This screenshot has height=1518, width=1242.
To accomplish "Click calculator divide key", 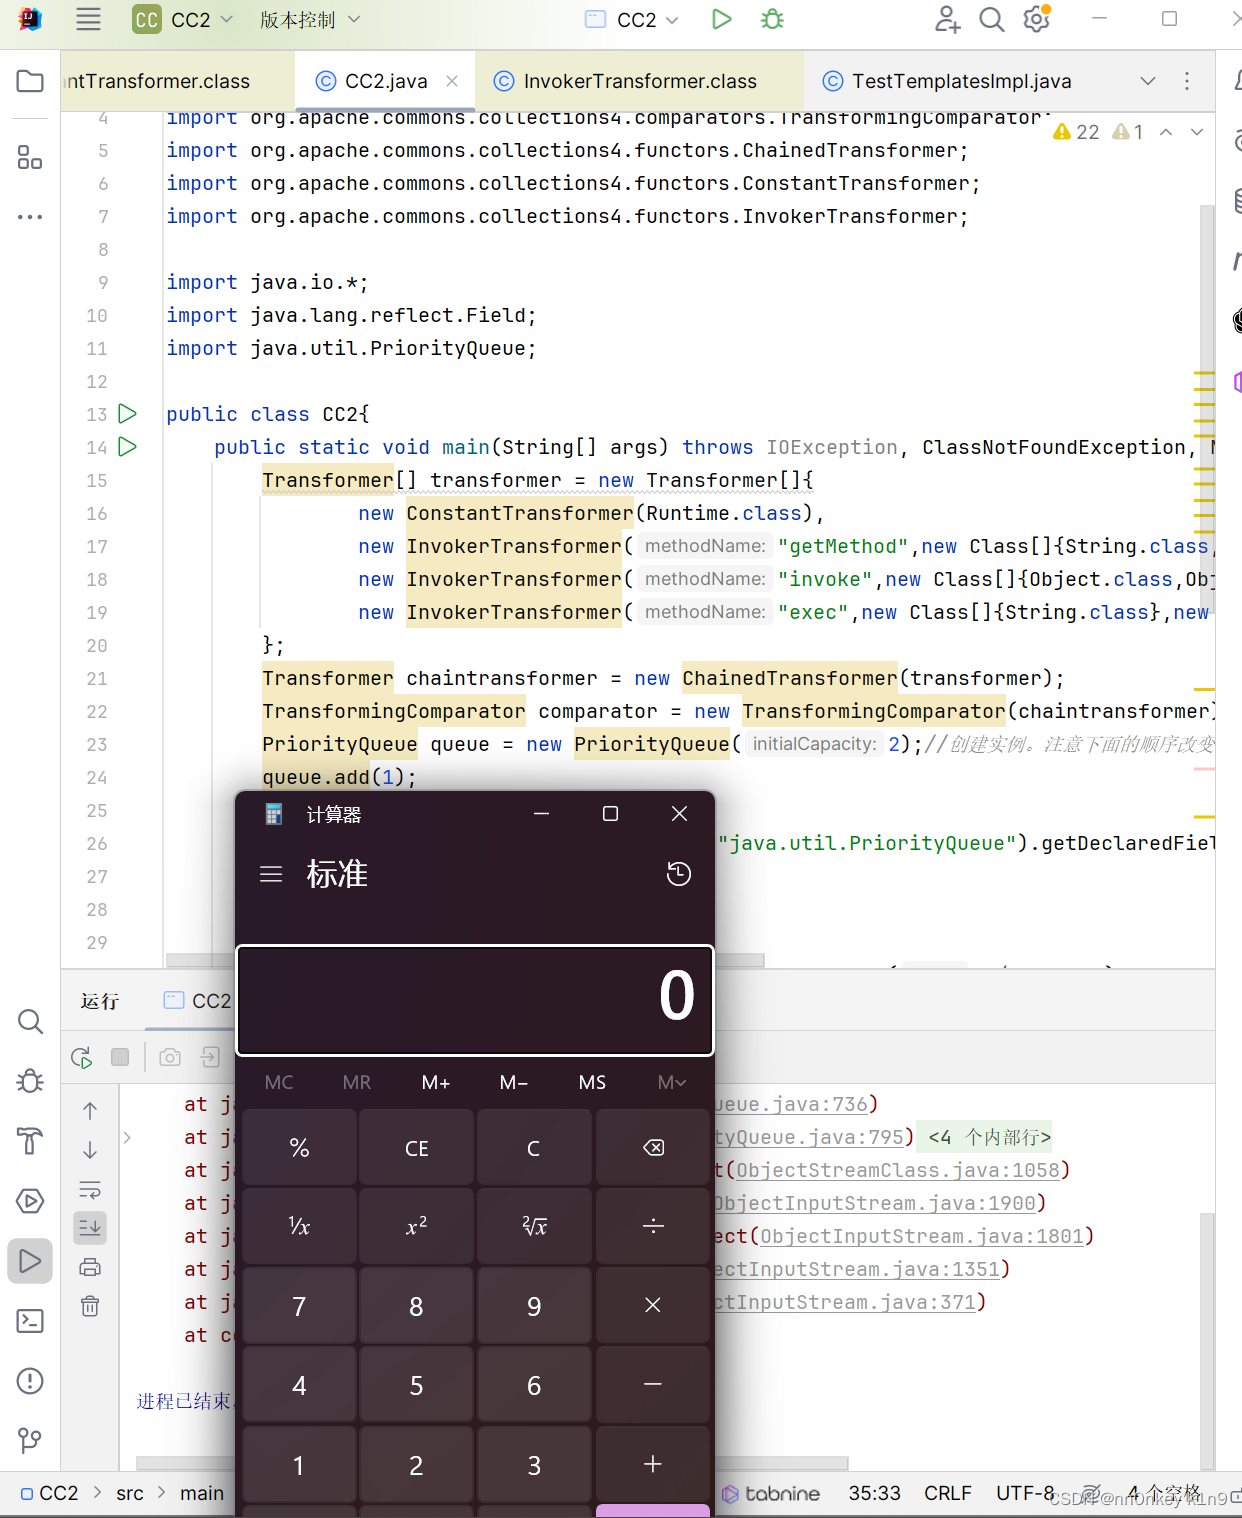I will pyautogui.click(x=653, y=1226).
